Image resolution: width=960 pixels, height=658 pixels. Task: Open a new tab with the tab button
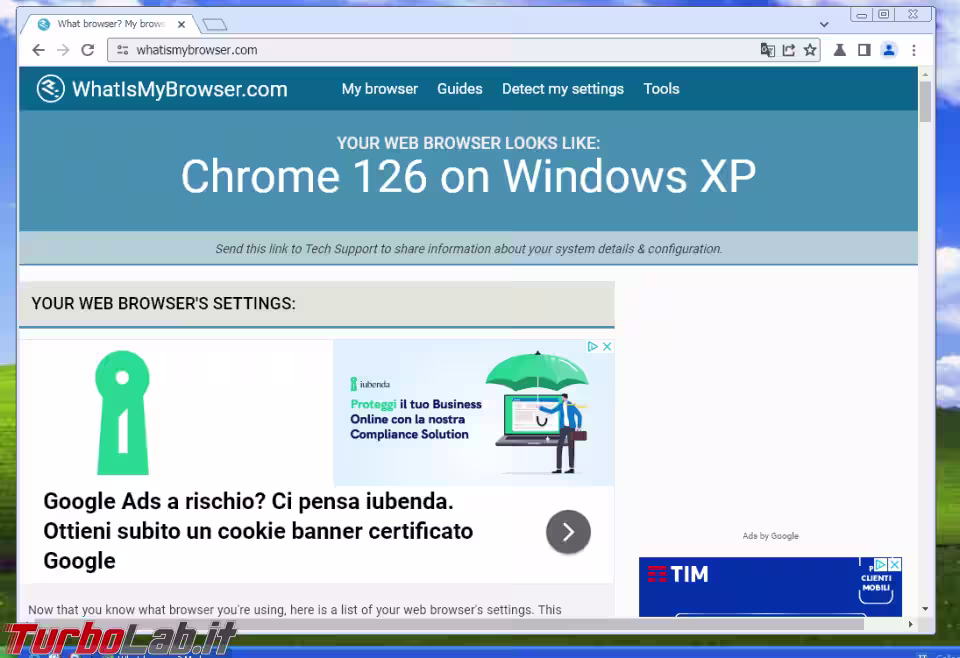[x=214, y=24]
